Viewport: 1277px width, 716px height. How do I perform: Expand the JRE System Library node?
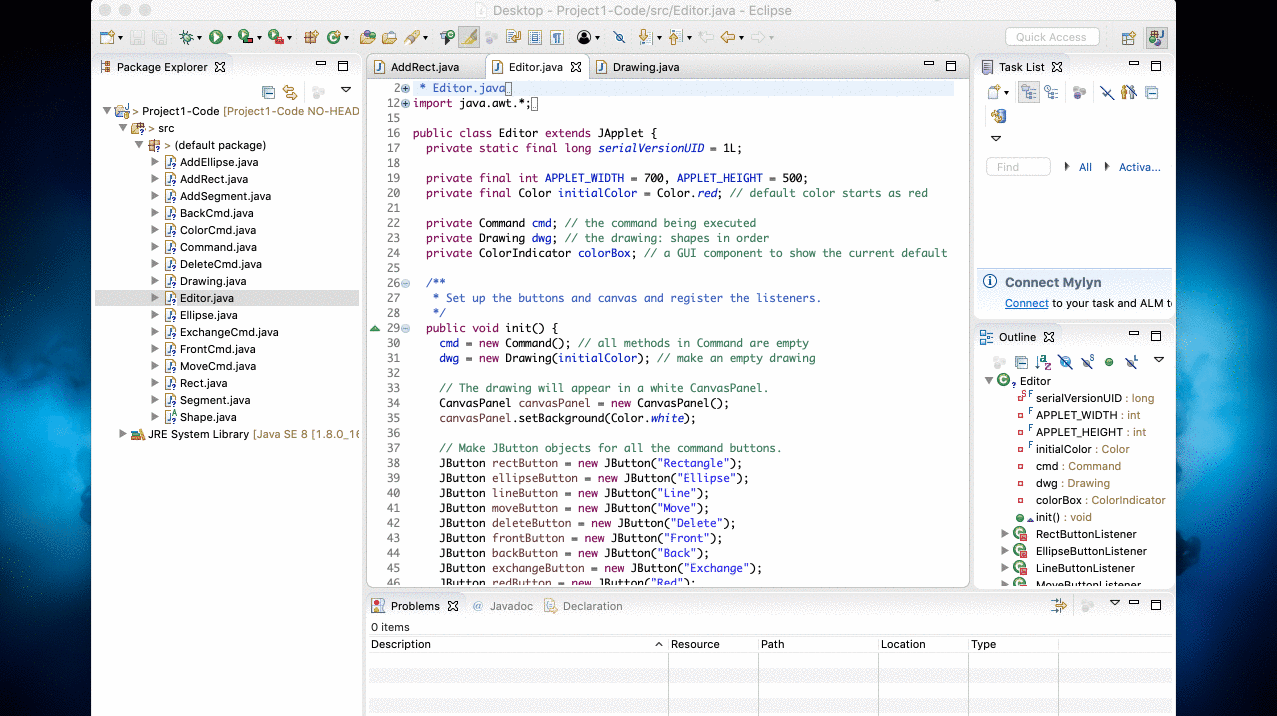123,434
